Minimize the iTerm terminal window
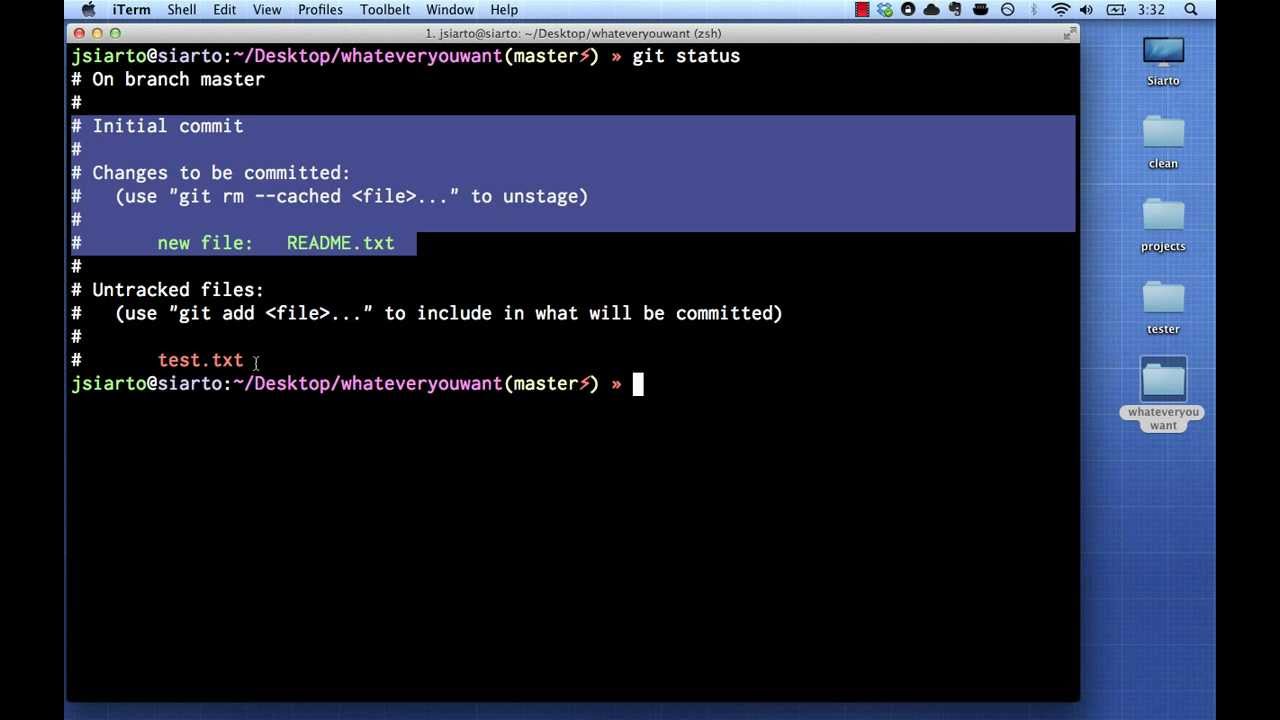Image resolution: width=1280 pixels, height=720 pixels. [x=97, y=34]
